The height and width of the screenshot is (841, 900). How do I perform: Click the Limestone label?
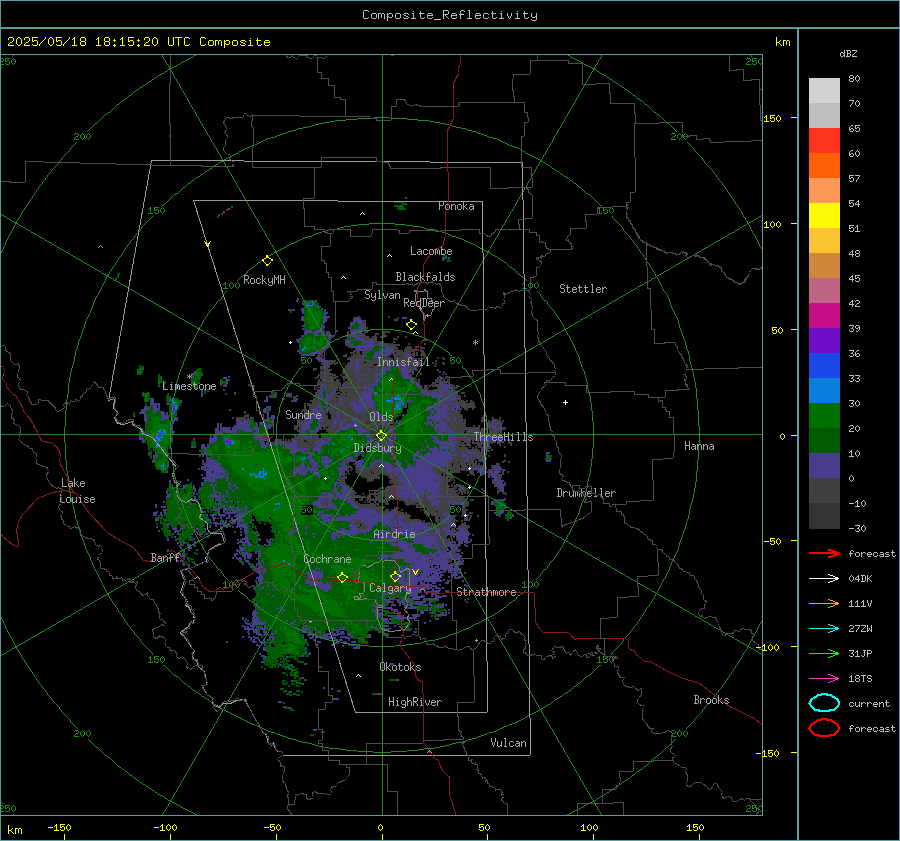(x=189, y=386)
